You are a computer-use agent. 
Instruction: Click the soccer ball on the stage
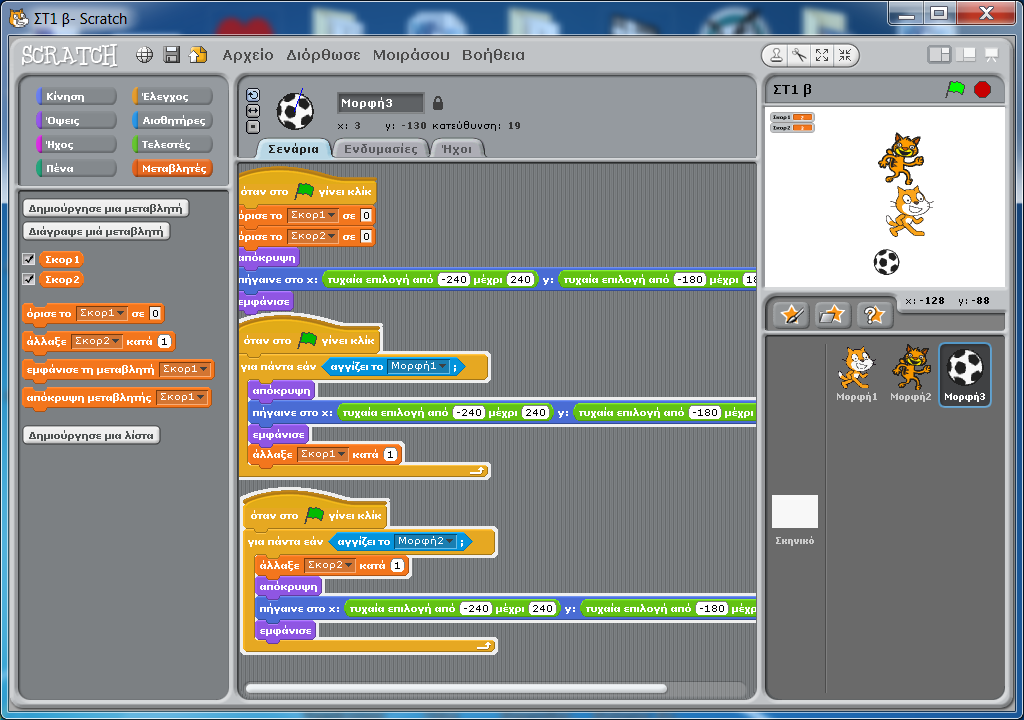(x=886, y=262)
